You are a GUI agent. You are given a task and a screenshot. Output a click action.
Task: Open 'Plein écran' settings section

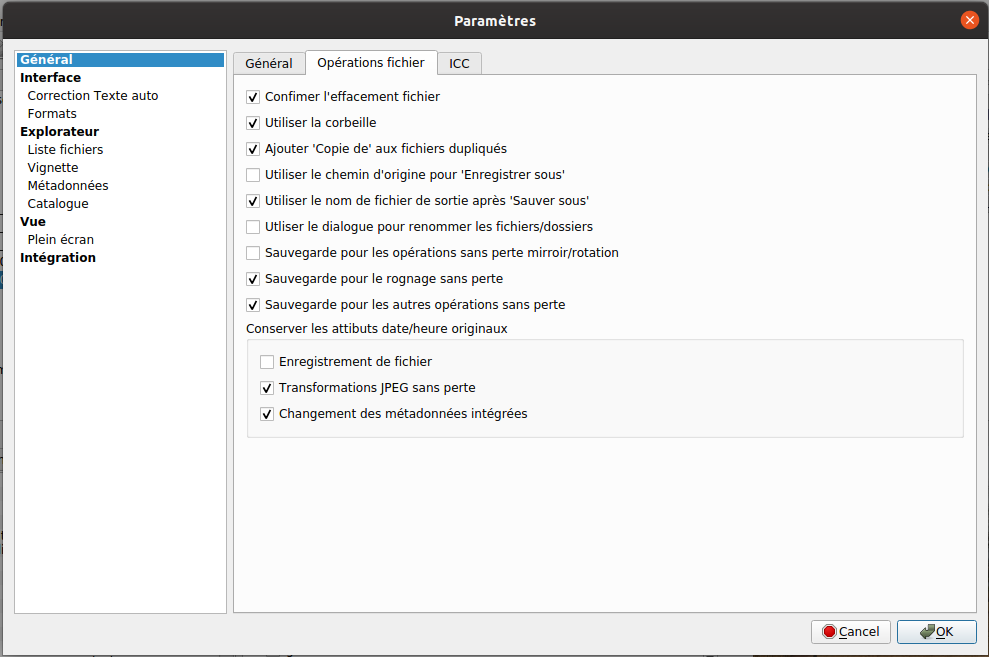61,240
